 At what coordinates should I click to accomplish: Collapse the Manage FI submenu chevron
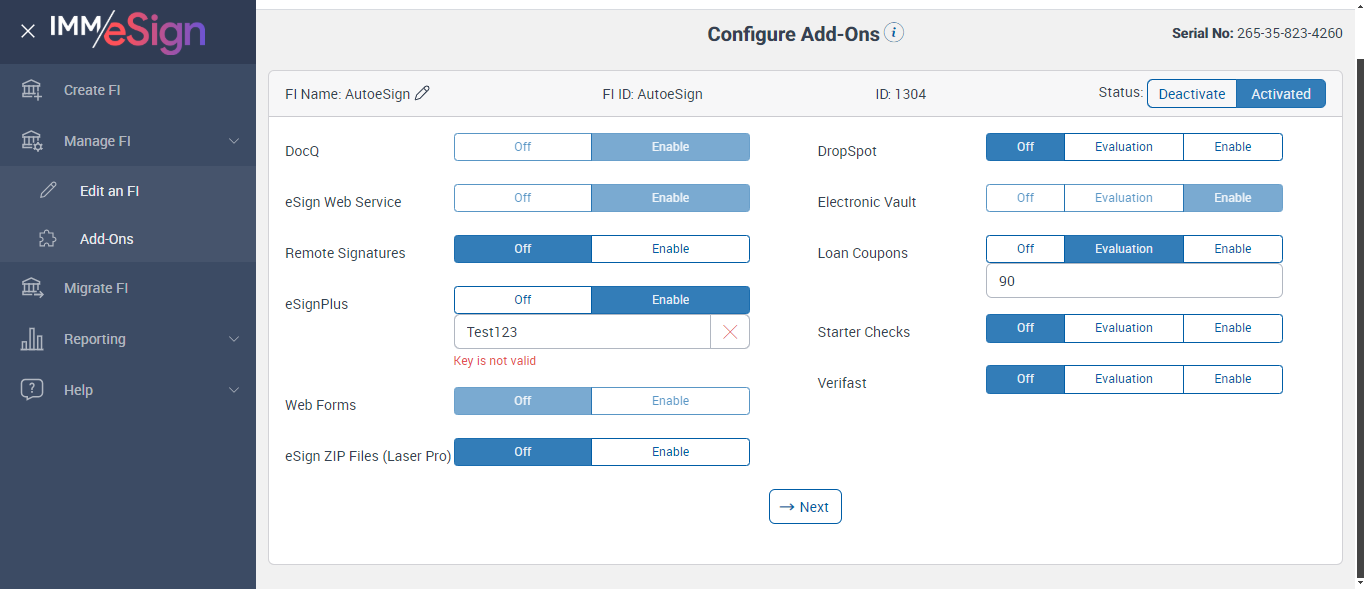234,141
